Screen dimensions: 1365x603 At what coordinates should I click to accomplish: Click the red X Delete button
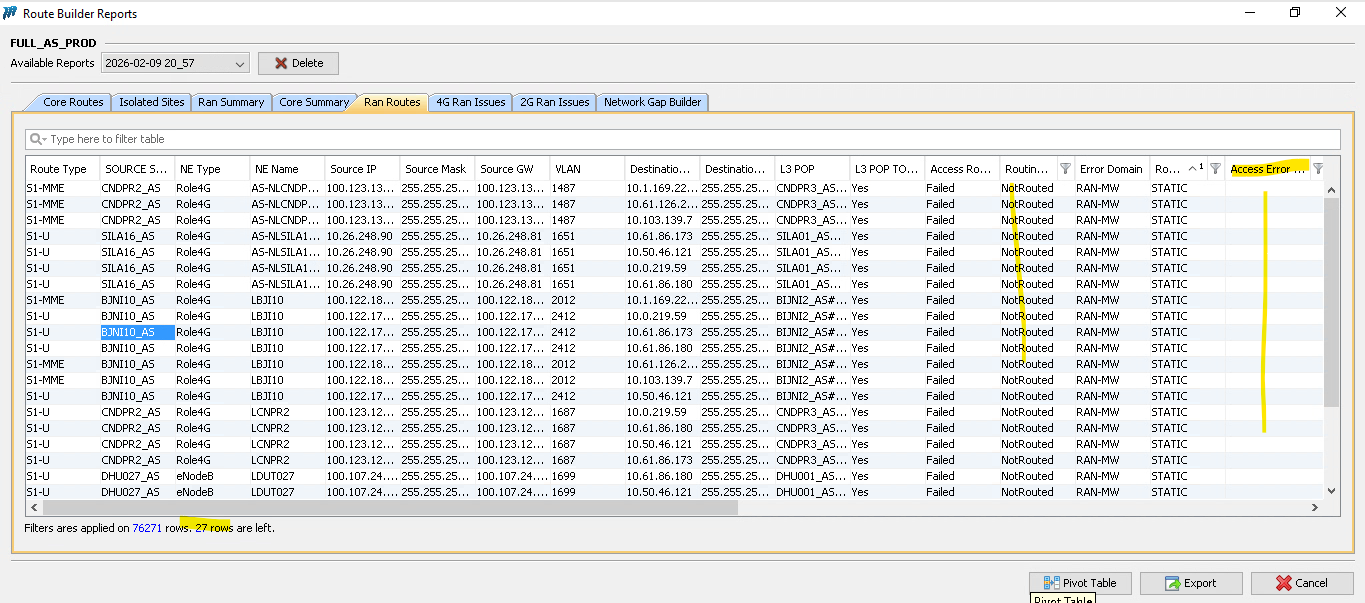(x=298, y=63)
